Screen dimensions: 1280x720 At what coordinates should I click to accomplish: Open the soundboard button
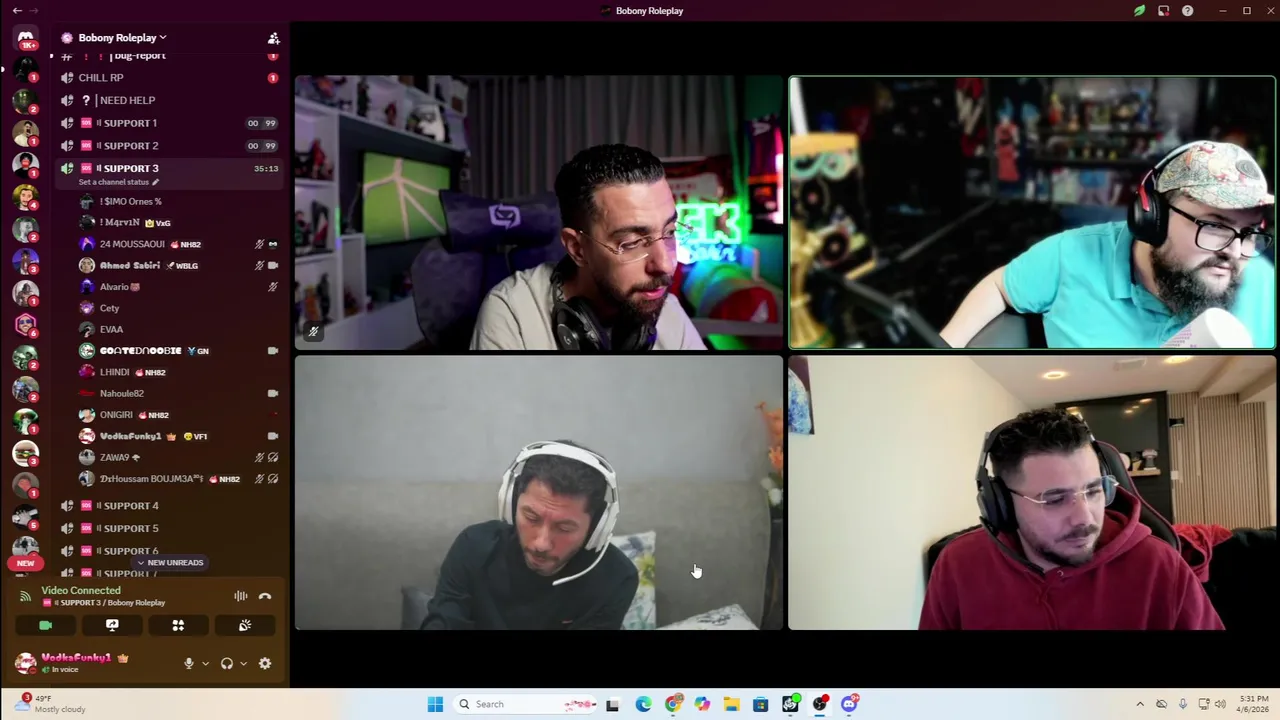pyautogui.click(x=245, y=625)
